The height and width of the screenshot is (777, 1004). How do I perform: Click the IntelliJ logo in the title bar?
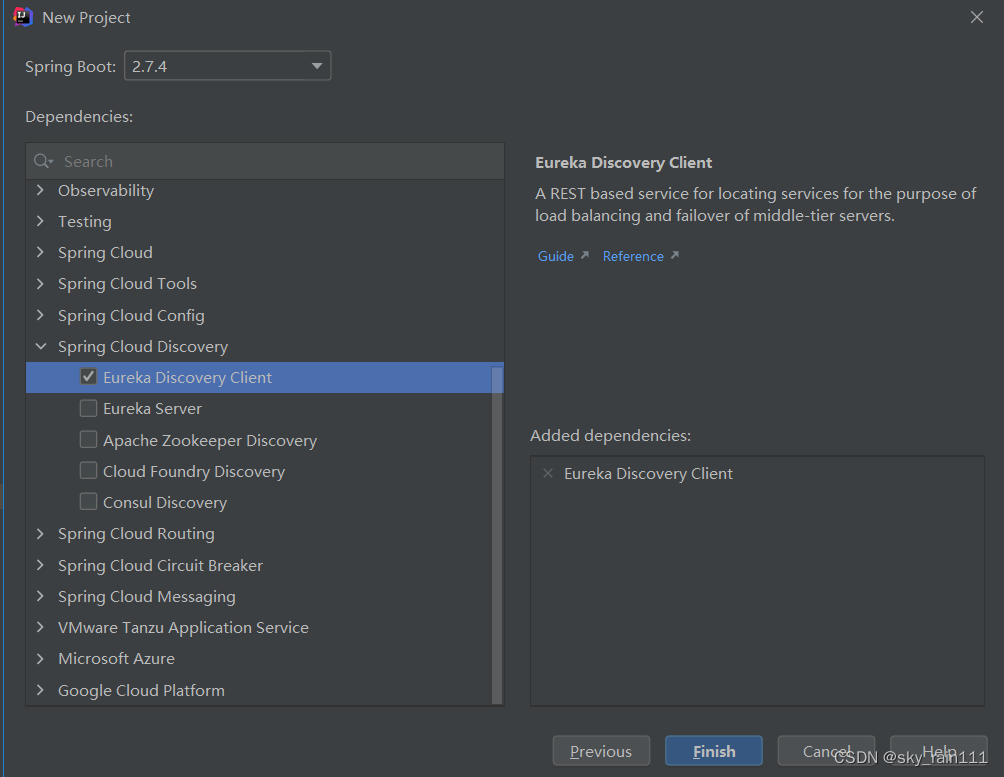point(22,16)
